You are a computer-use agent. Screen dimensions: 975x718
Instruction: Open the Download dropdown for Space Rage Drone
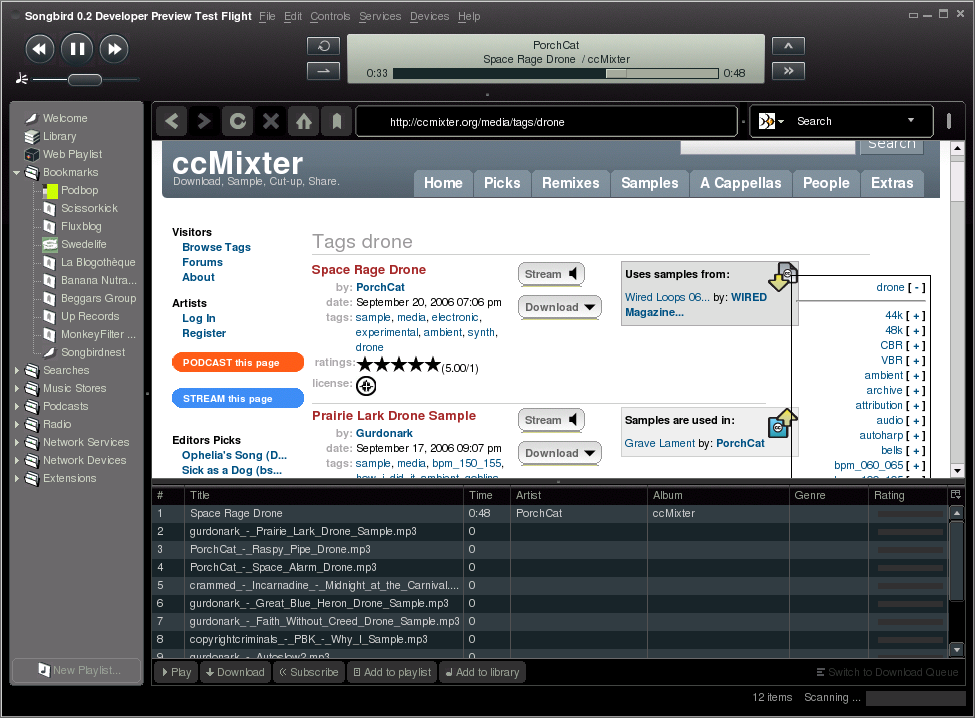point(559,307)
